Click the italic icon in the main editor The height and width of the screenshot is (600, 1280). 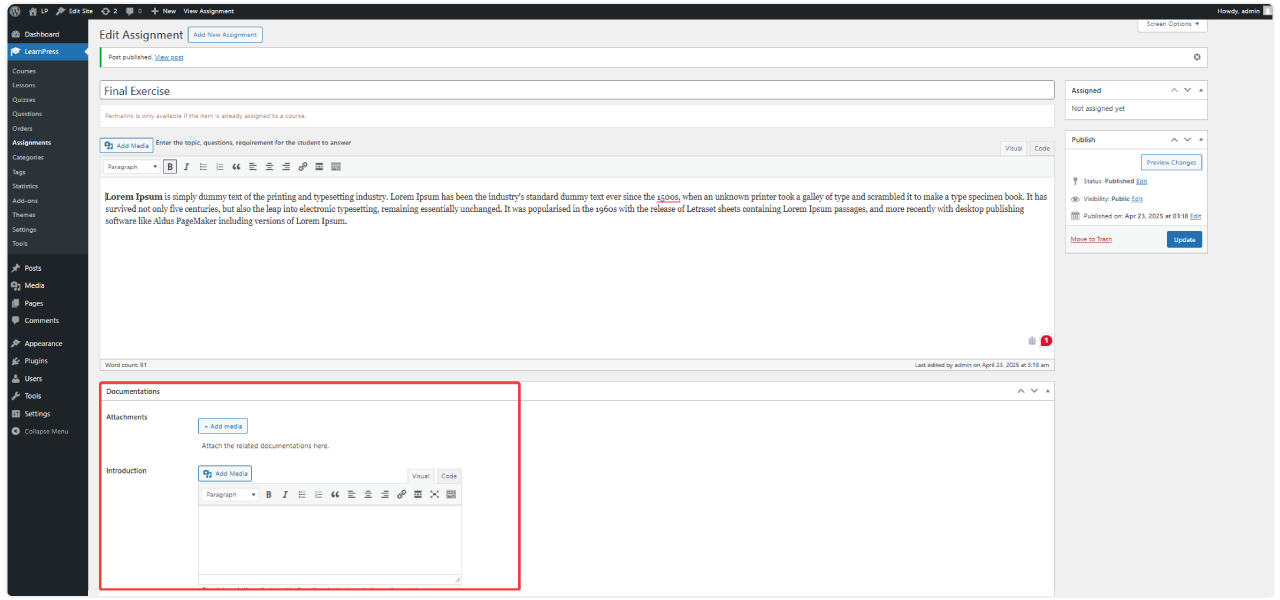pyautogui.click(x=186, y=167)
